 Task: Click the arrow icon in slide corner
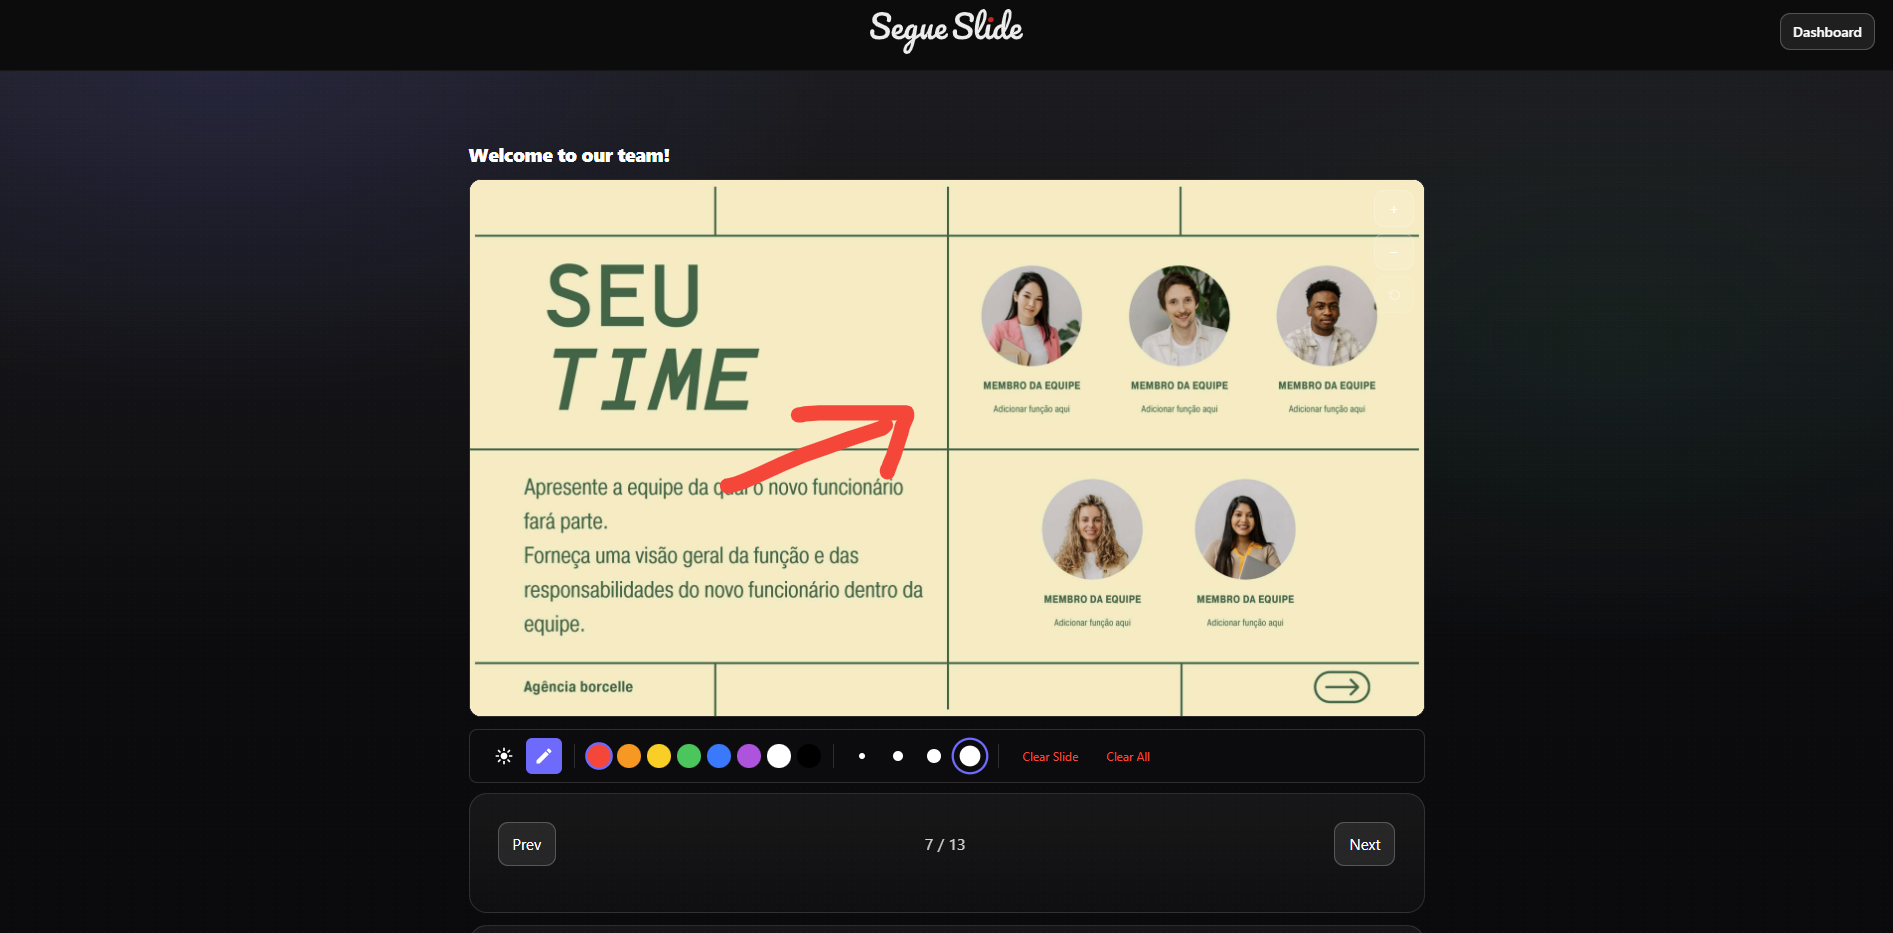click(x=1342, y=687)
